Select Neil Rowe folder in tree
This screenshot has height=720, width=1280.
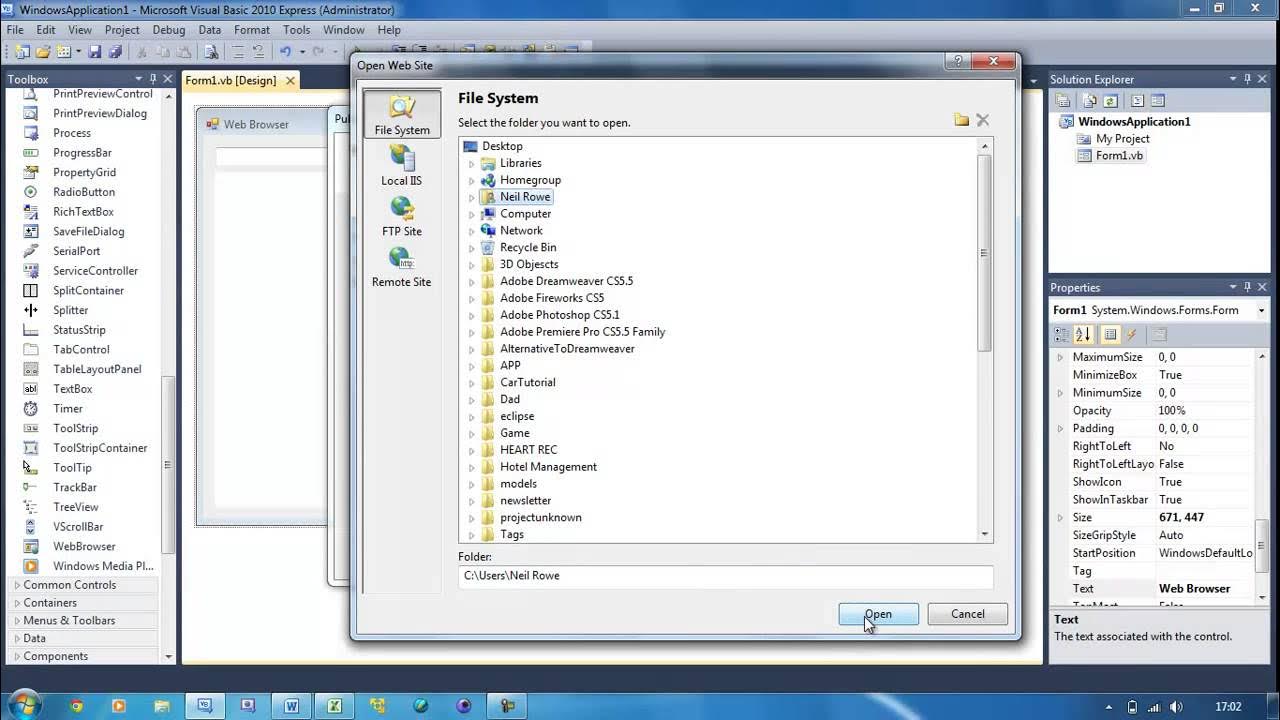pos(525,197)
